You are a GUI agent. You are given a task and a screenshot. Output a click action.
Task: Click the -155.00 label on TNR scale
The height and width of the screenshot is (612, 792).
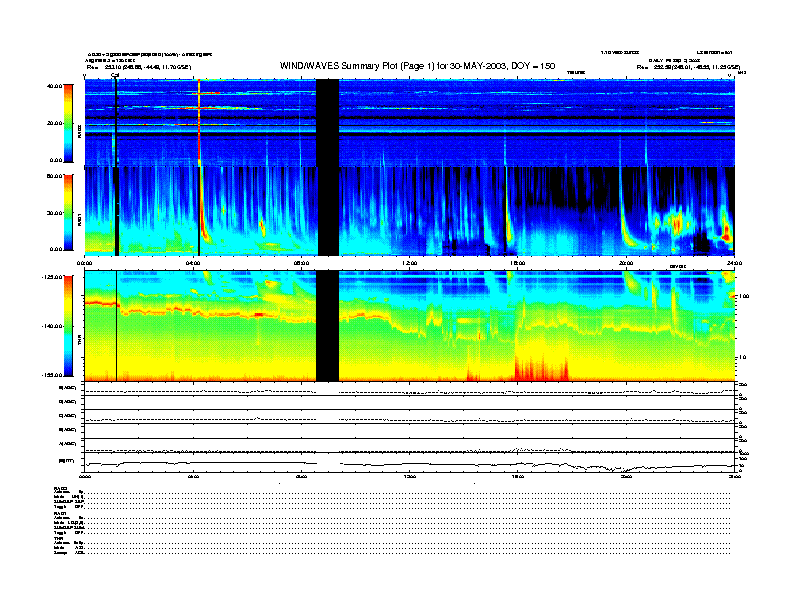coord(52,375)
